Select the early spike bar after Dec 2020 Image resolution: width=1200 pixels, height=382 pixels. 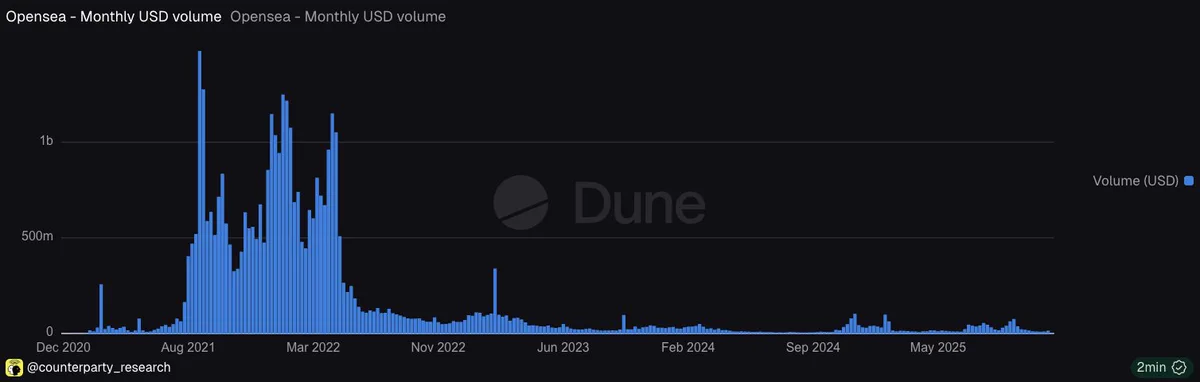click(x=101, y=309)
